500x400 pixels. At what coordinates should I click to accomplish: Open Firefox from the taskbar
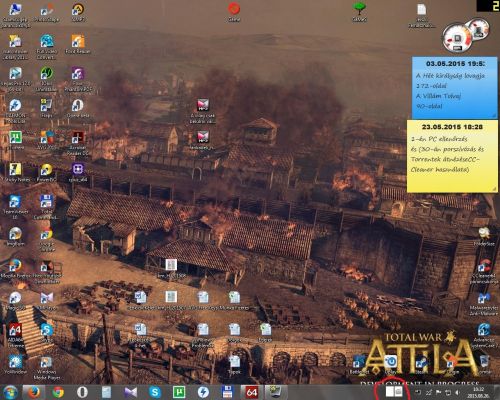(34, 392)
